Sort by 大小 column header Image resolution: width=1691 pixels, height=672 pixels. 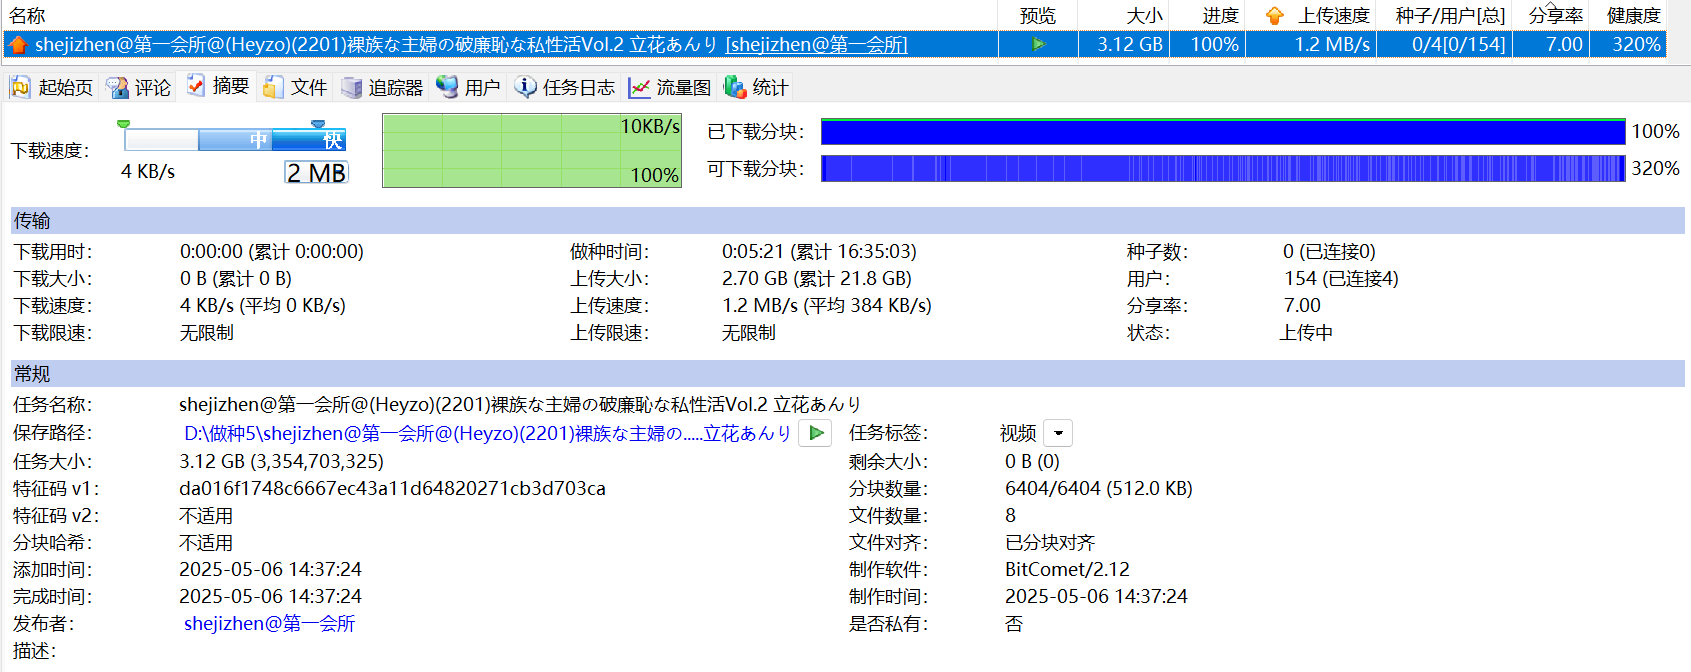tap(1143, 16)
